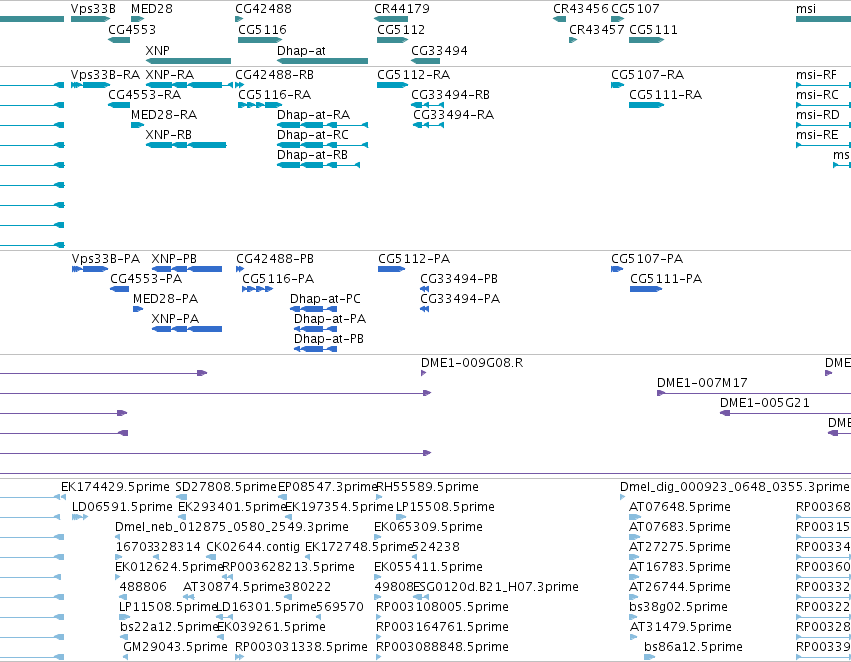Select protein label Vps33B-PA
Viewport: 851px width, 662px height.
click(106, 258)
